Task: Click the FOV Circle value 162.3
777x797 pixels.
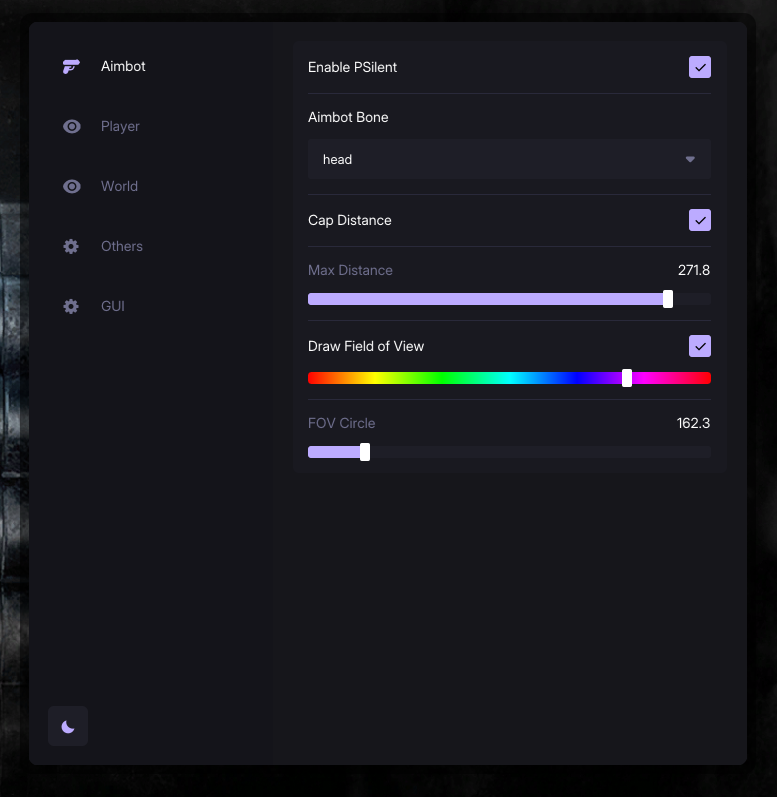Action: click(x=693, y=423)
